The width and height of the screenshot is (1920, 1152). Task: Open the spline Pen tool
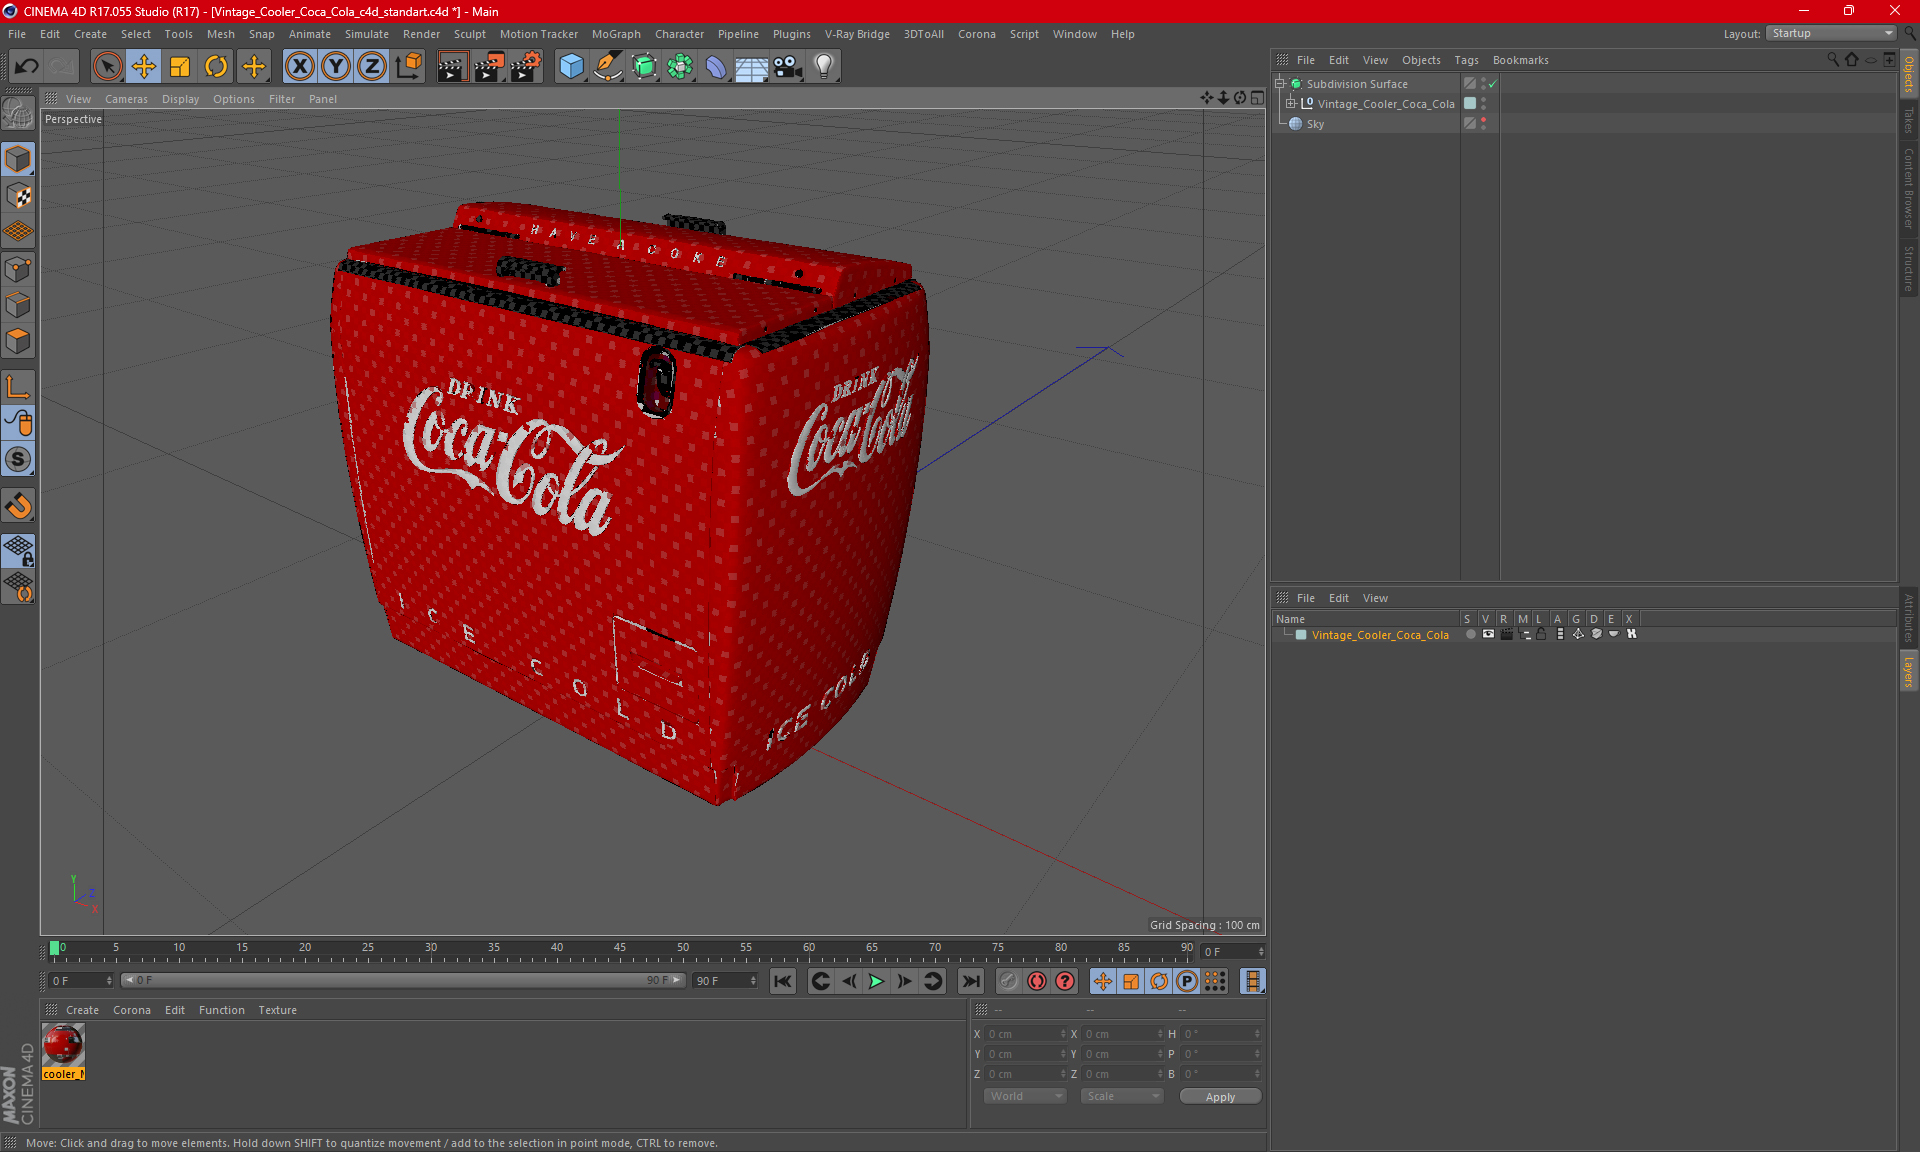pos(608,67)
